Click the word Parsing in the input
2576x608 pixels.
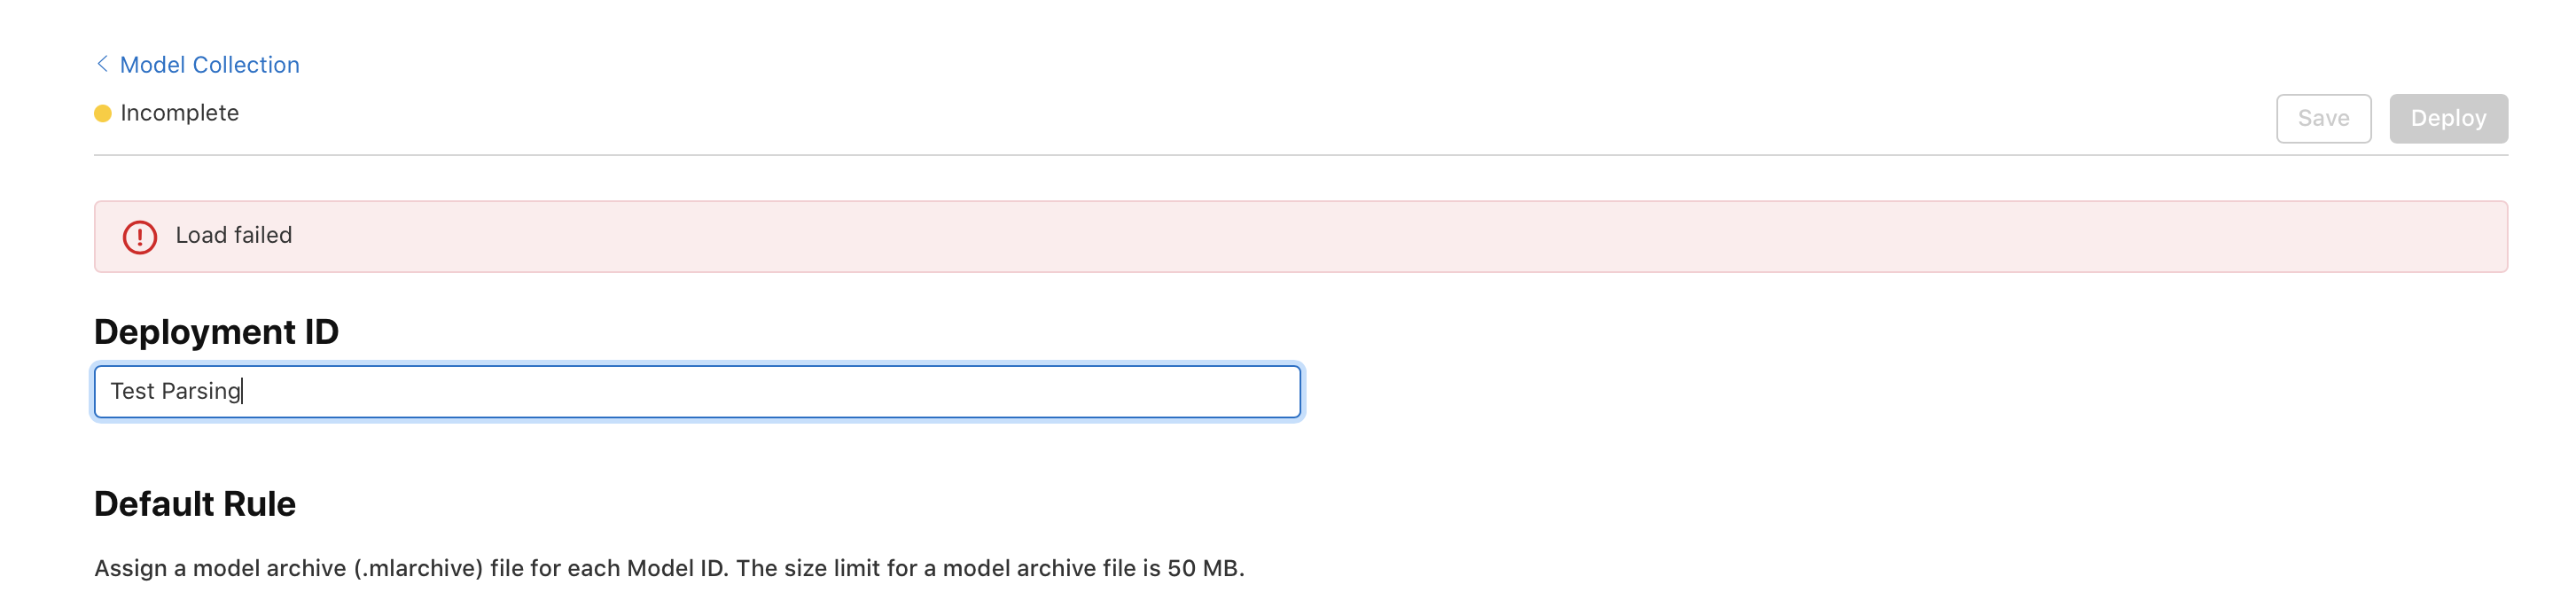pos(201,392)
